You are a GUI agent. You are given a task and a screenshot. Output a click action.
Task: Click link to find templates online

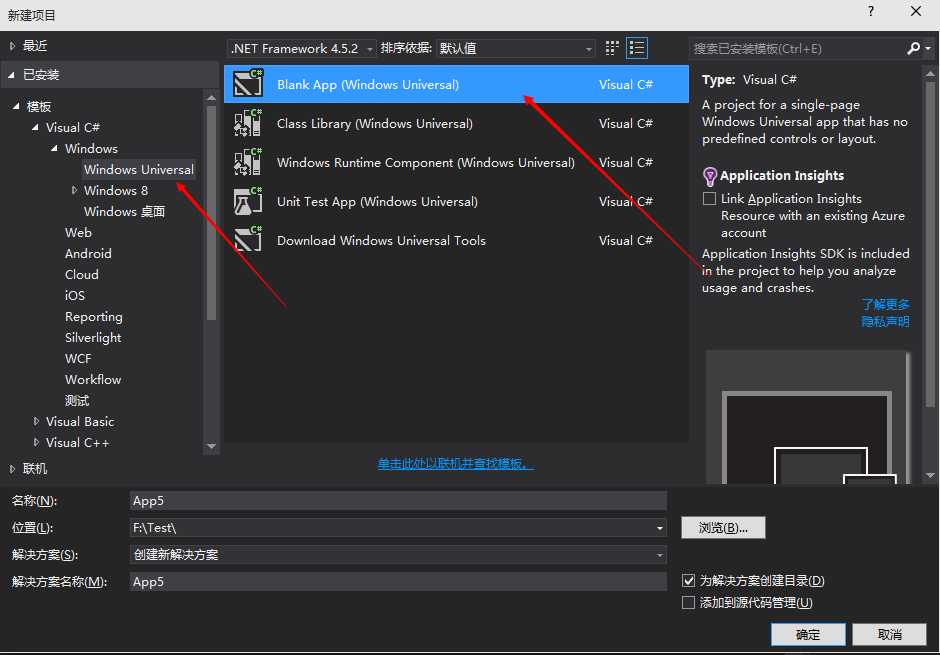coord(456,464)
